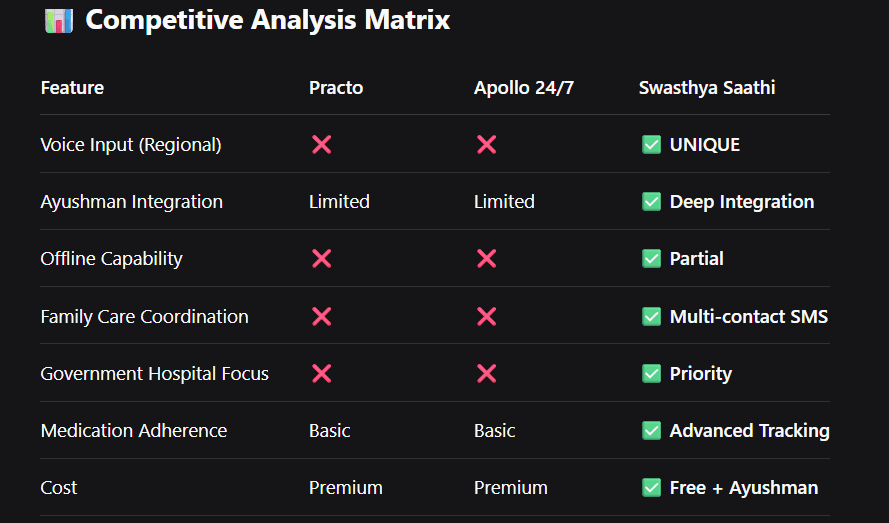
Task: Click Apollo 24/7's red cross for Offline Capability
Action: [x=486, y=259]
